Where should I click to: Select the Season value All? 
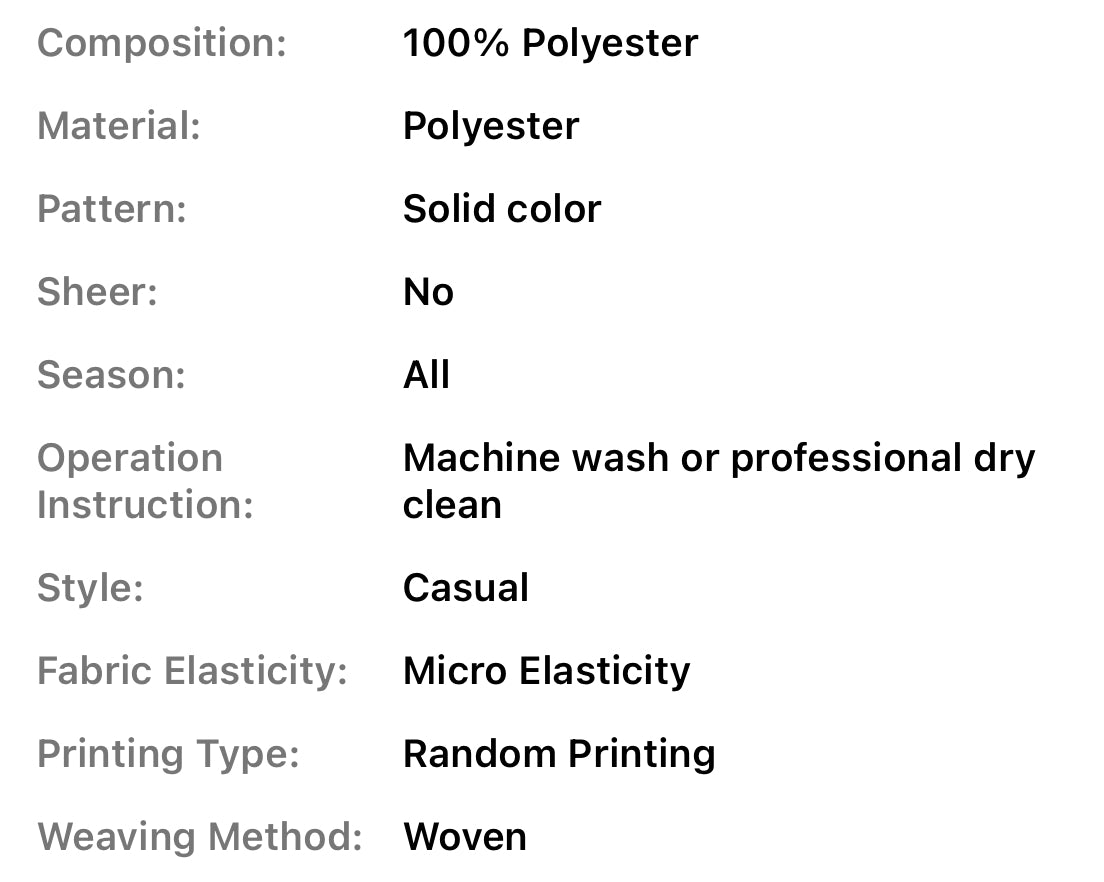[x=426, y=375]
